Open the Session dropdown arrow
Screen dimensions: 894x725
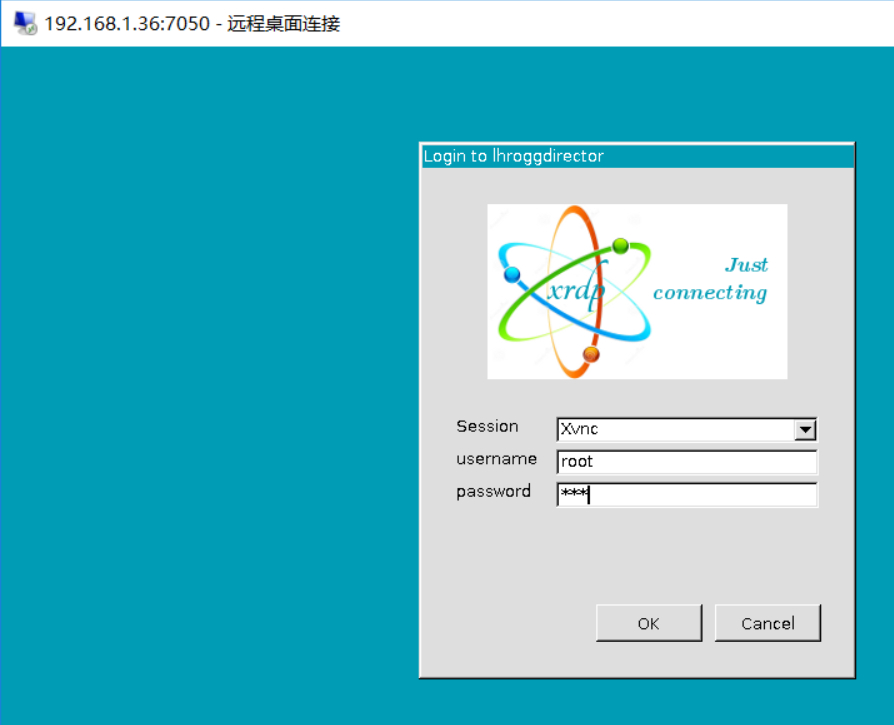pos(805,430)
